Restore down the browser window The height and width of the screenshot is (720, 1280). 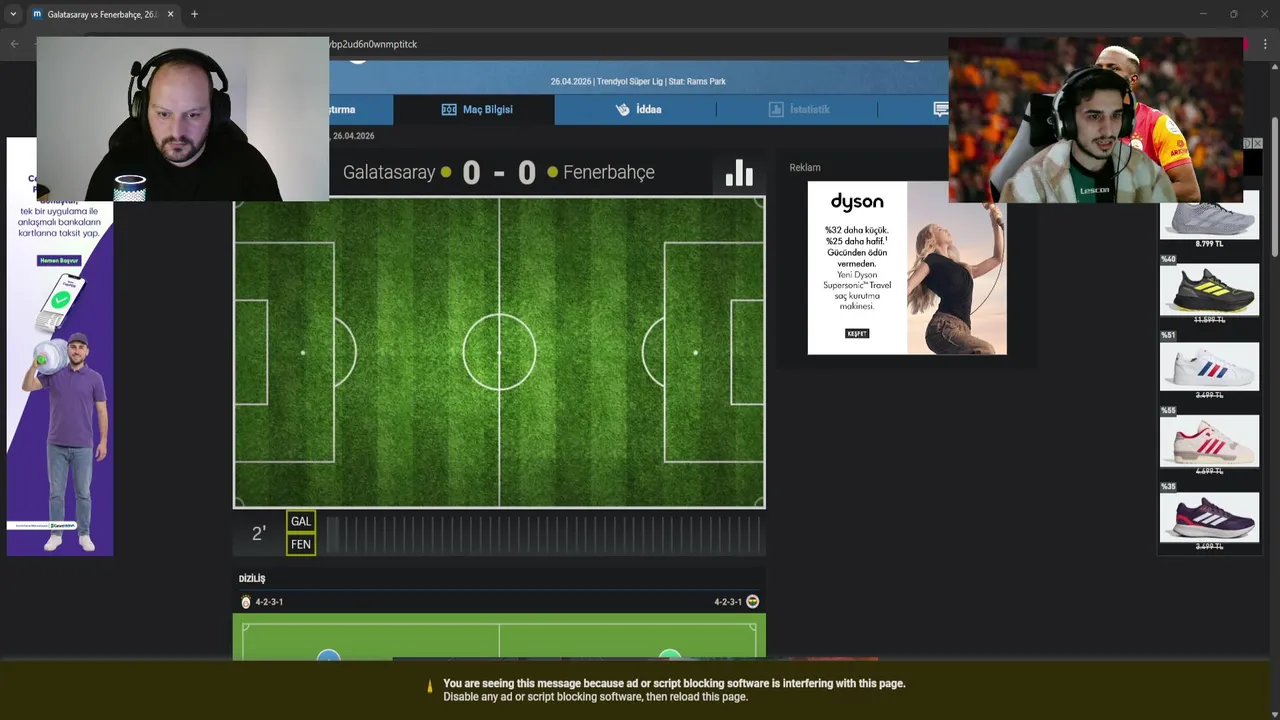coord(1233,14)
